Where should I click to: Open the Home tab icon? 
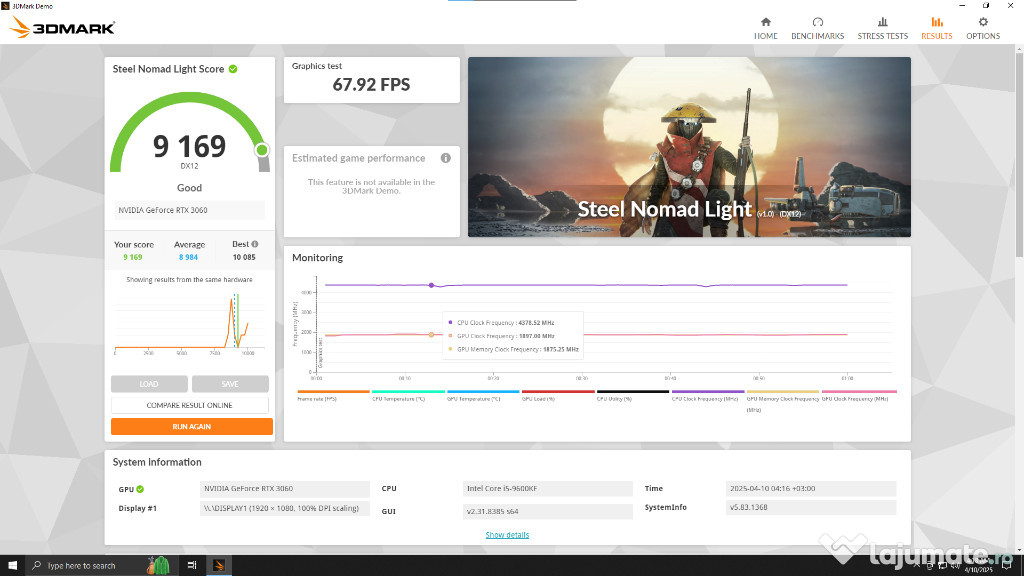pyautogui.click(x=765, y=22)
